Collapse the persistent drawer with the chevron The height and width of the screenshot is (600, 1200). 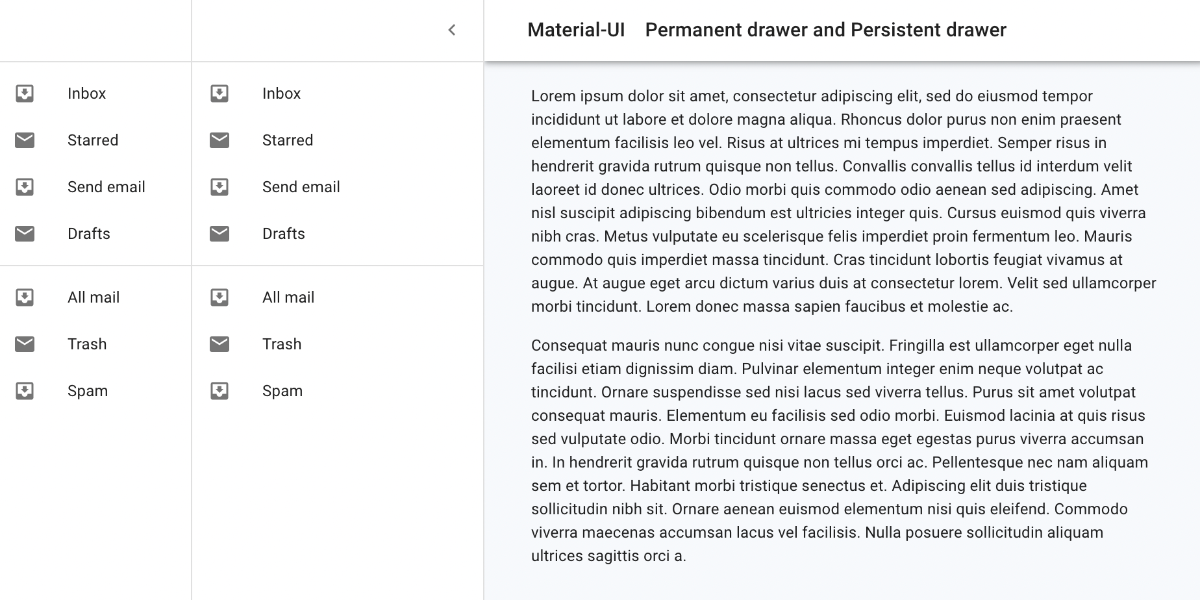[451, 30]
